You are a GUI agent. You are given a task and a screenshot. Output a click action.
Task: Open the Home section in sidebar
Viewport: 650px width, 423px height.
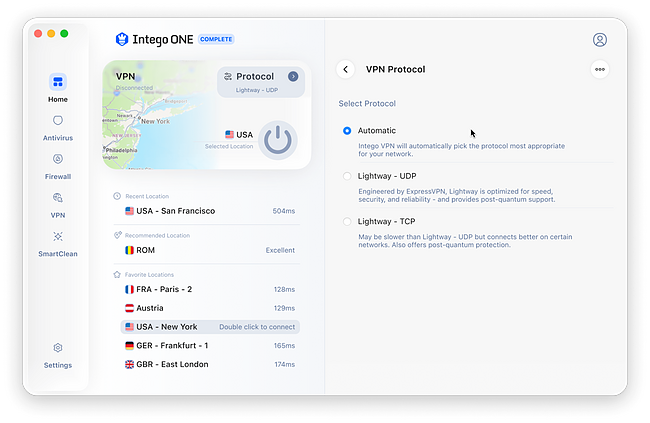click(x=58, y=88)
